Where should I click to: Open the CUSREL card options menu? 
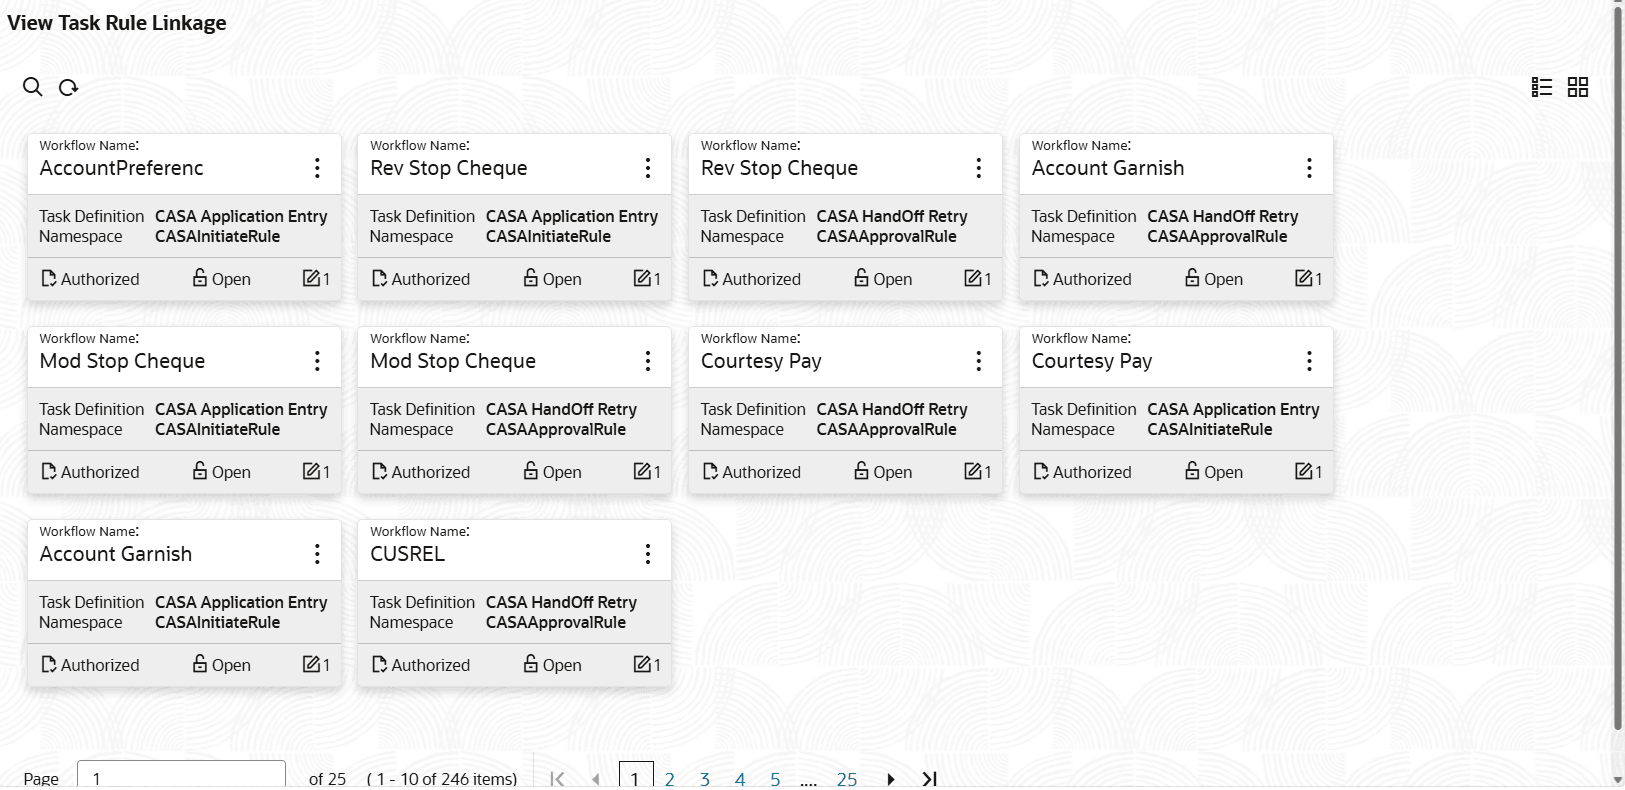click(x=648, y=554)
